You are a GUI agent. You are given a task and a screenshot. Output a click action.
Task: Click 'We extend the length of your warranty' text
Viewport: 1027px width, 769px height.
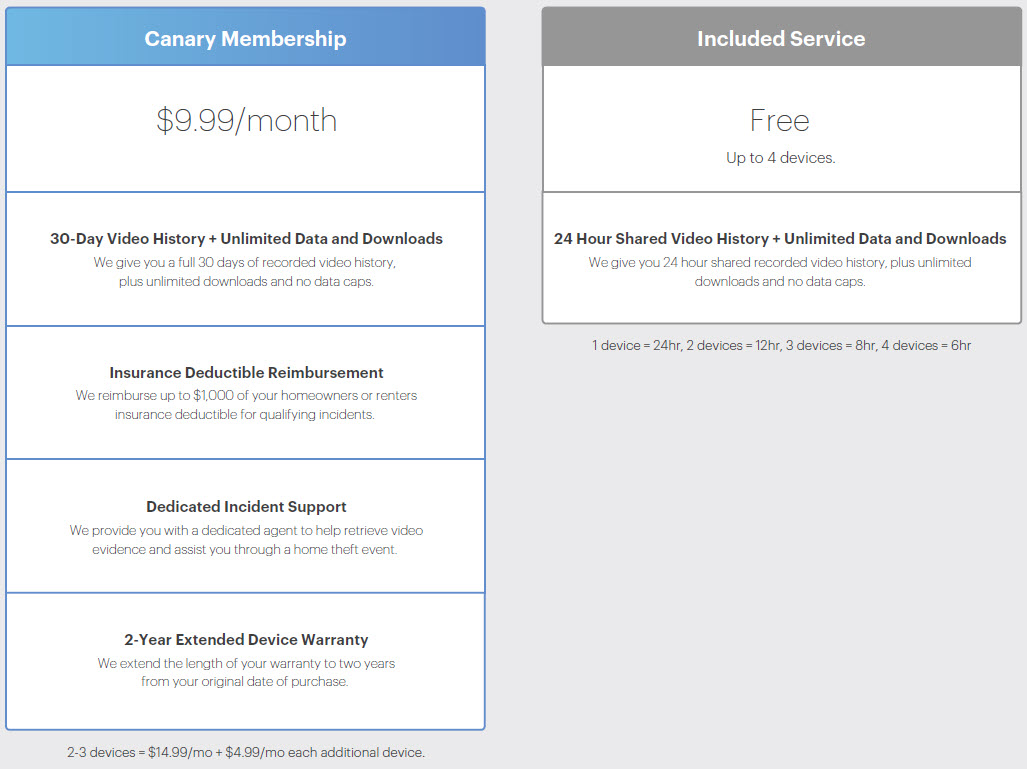[x=246, y=672]
